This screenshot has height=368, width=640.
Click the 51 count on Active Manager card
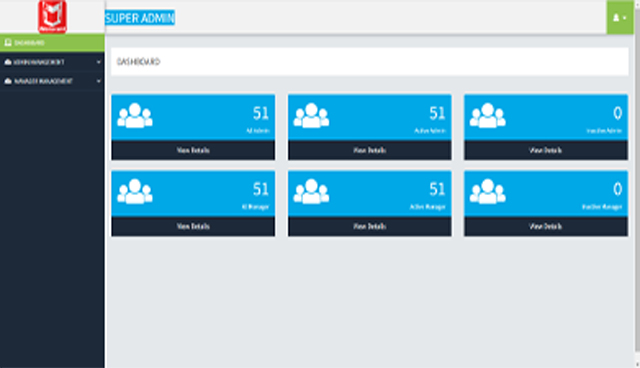pos(437,189)
